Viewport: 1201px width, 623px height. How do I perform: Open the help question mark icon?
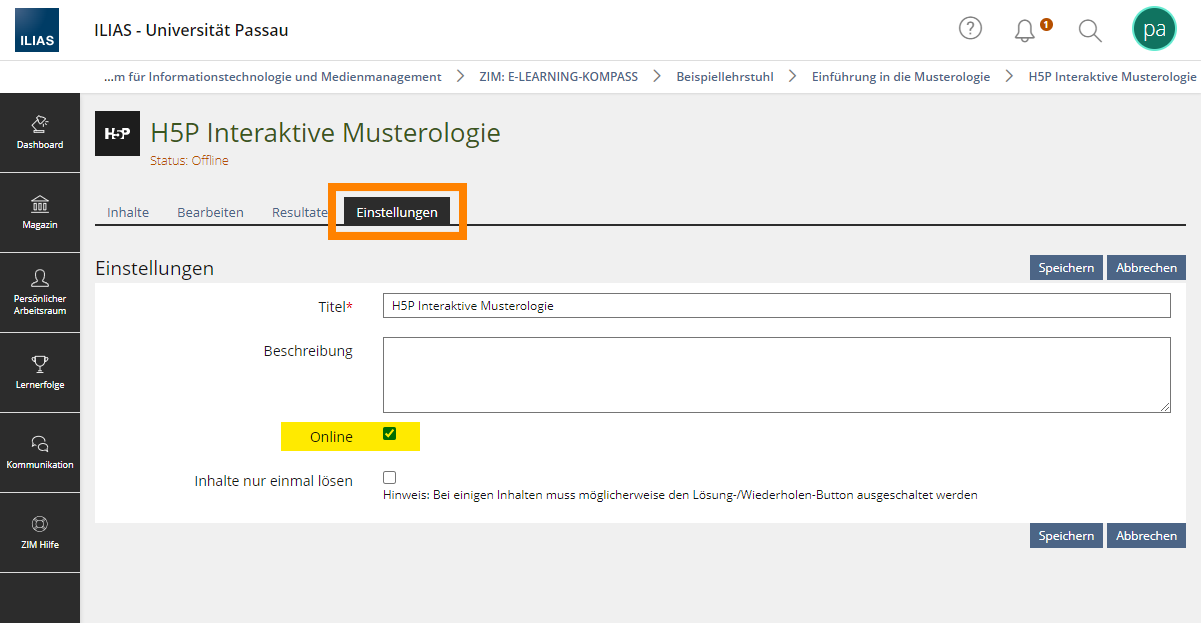pyautogui.click(x=970, y=28)
